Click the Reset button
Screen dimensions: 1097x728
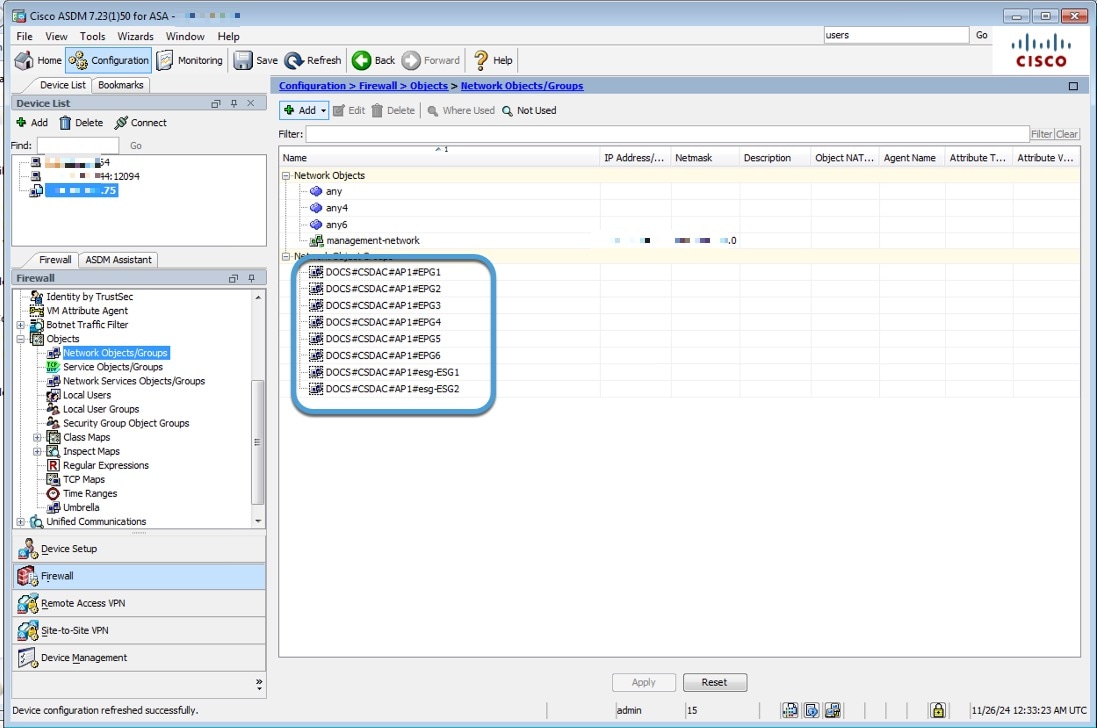[x=714, y=682]
